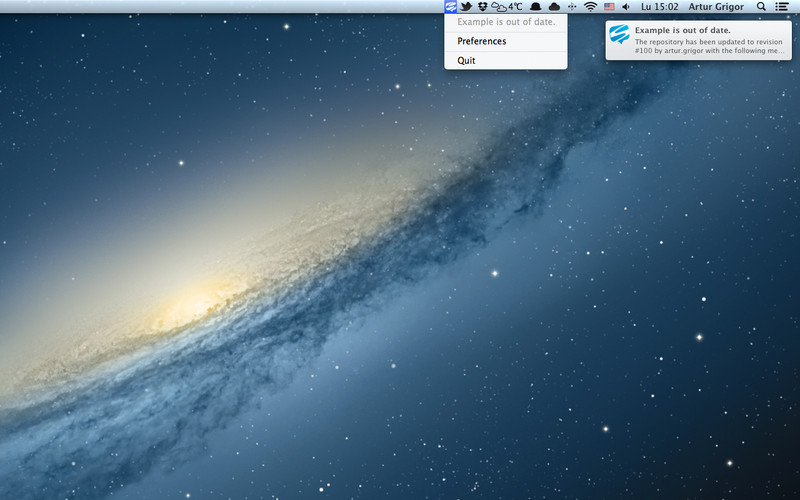Open Notification Center list icon
The width and height of the screenshot is (800, 500).
pos(782,7)
